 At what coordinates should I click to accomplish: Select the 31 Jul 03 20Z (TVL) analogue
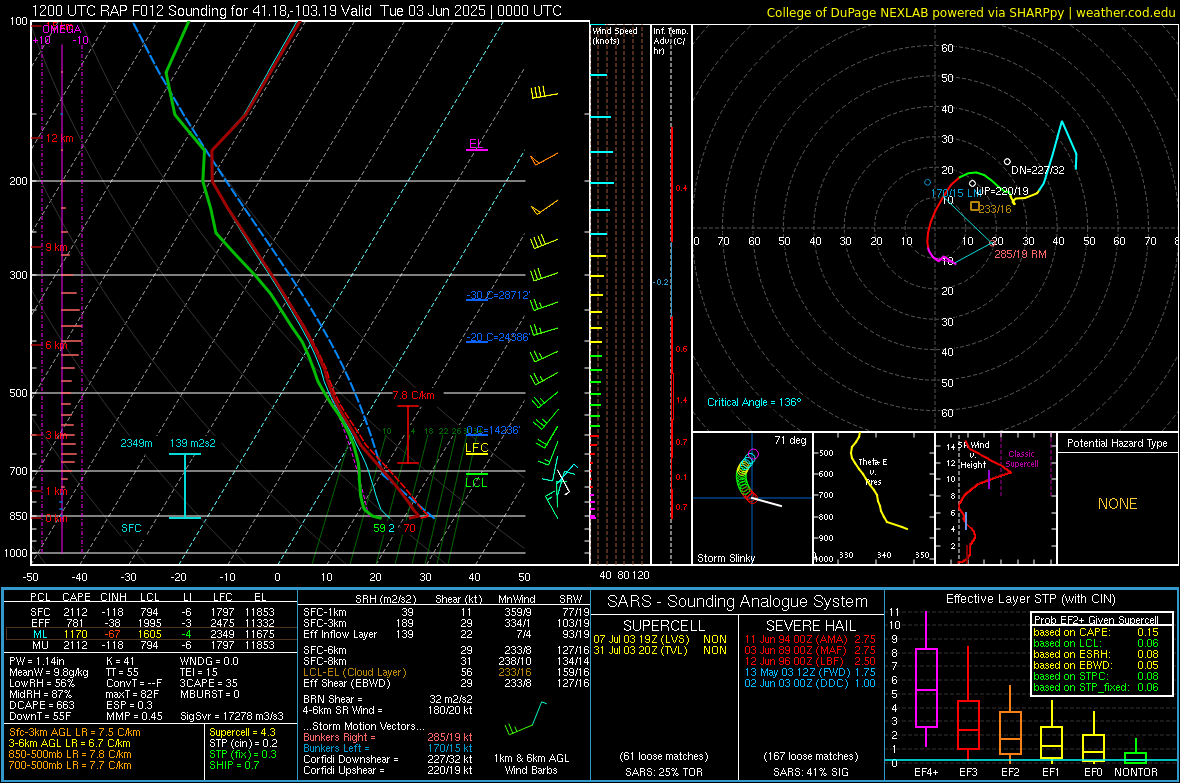coord(660,650)
